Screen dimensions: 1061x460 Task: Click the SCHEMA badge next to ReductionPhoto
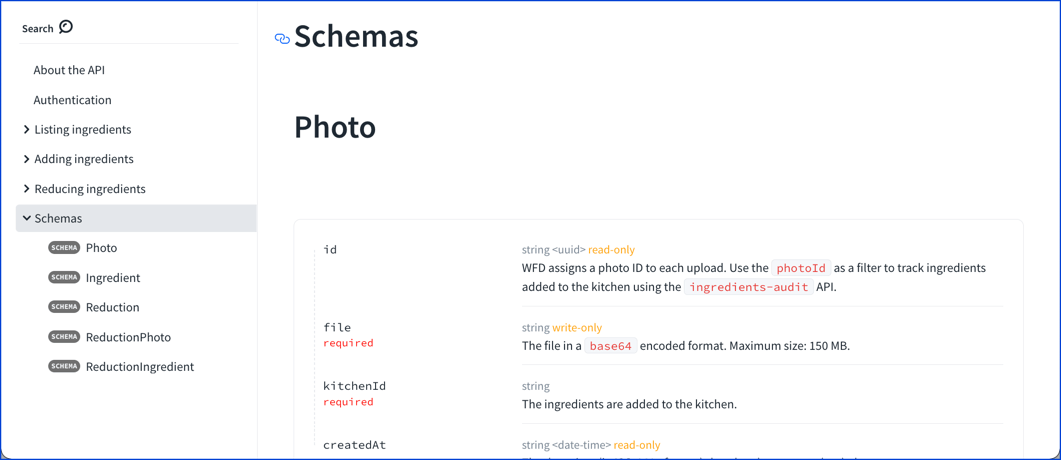[64, 337]
